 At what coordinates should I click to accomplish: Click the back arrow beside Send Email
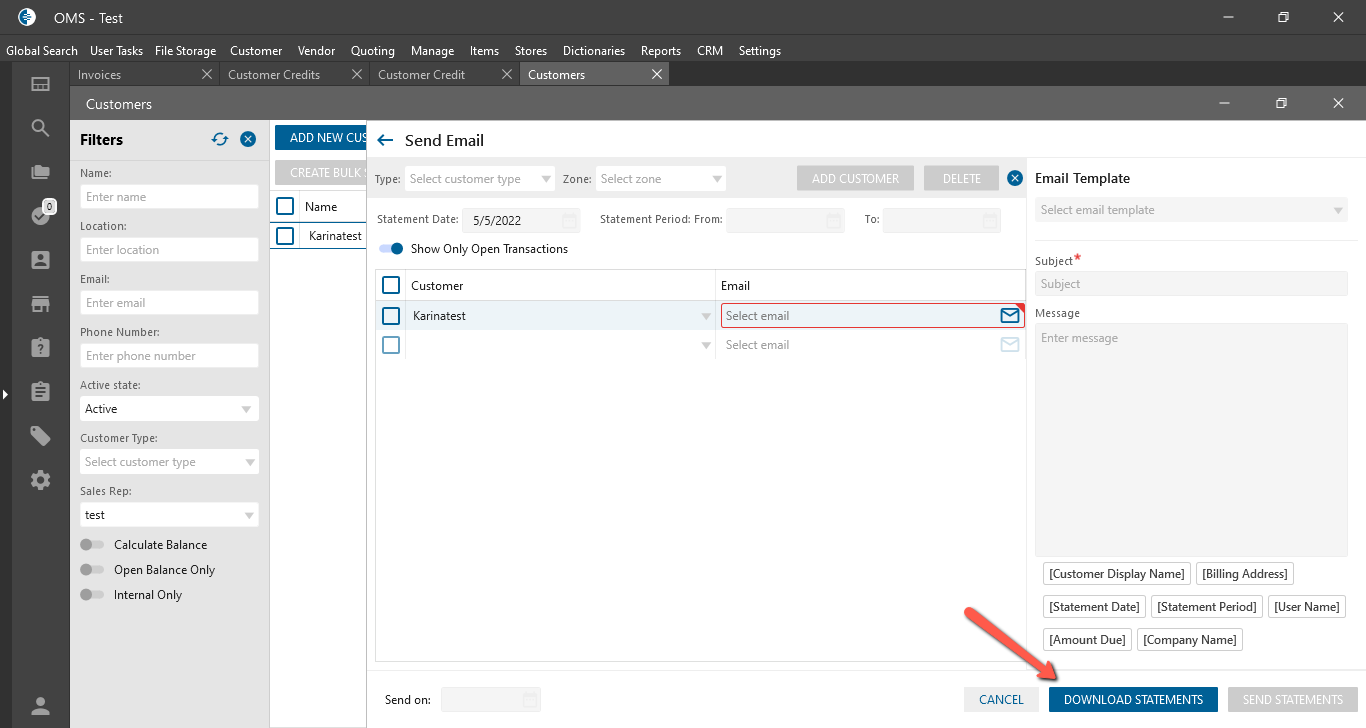tap(385, 141)
